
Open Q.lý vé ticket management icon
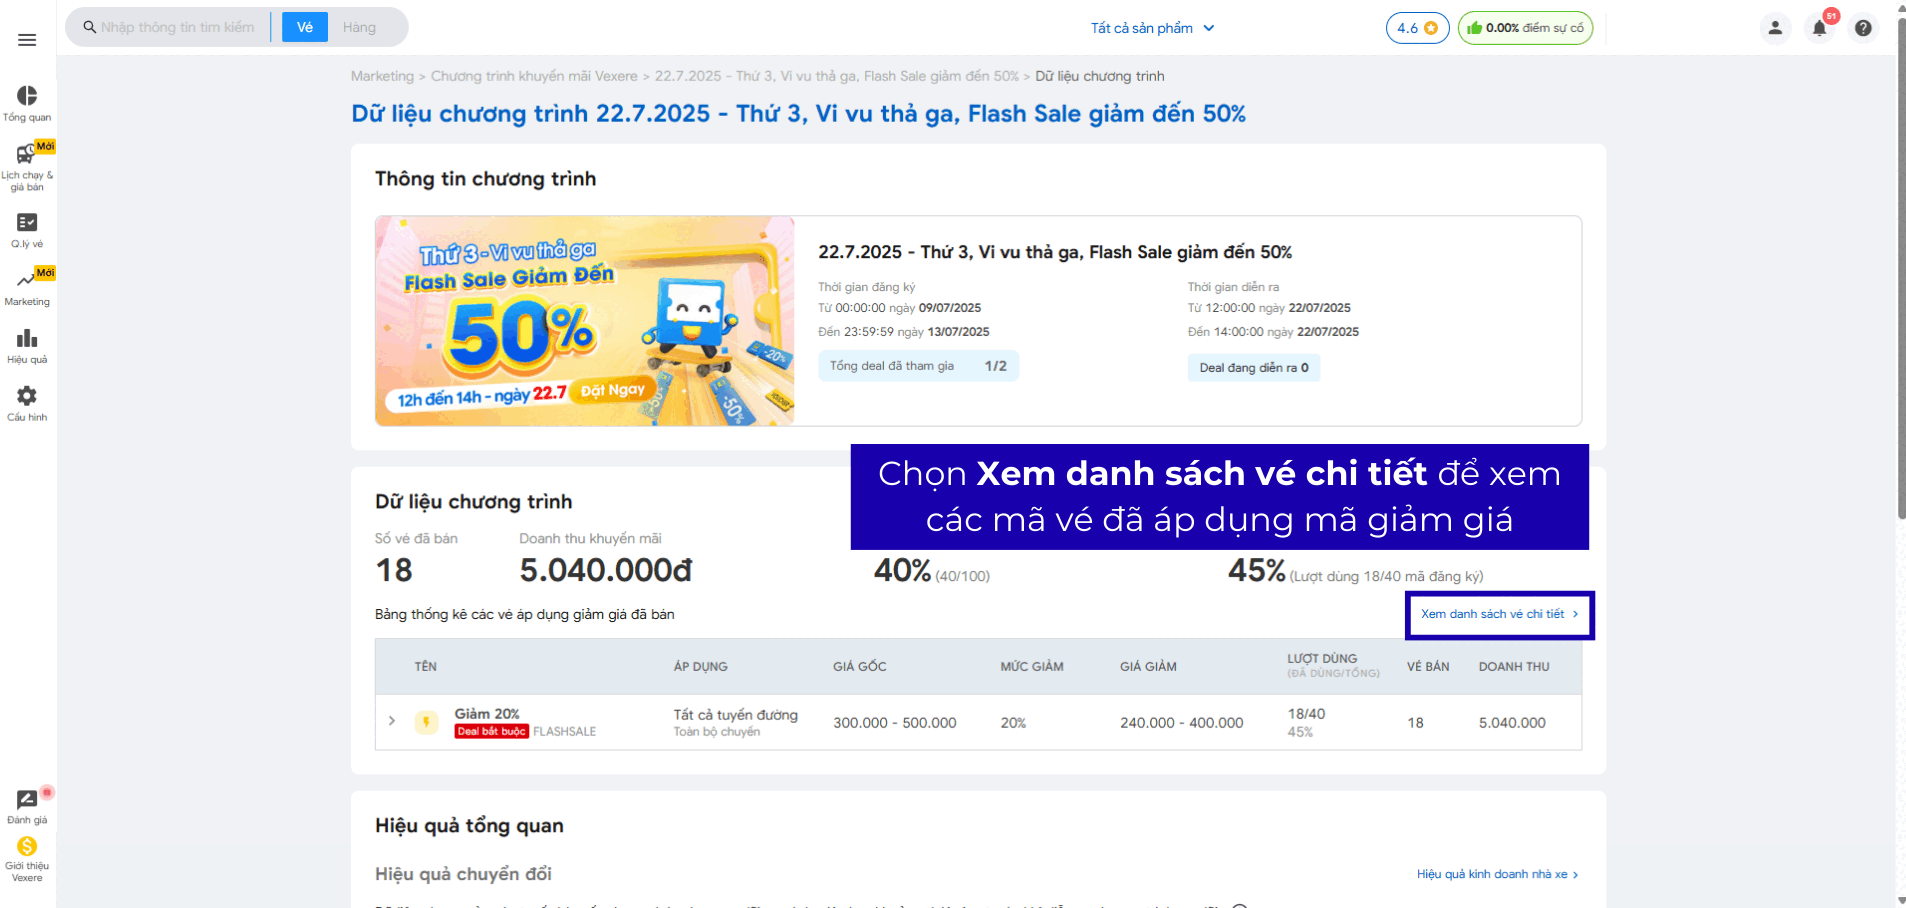27,223
